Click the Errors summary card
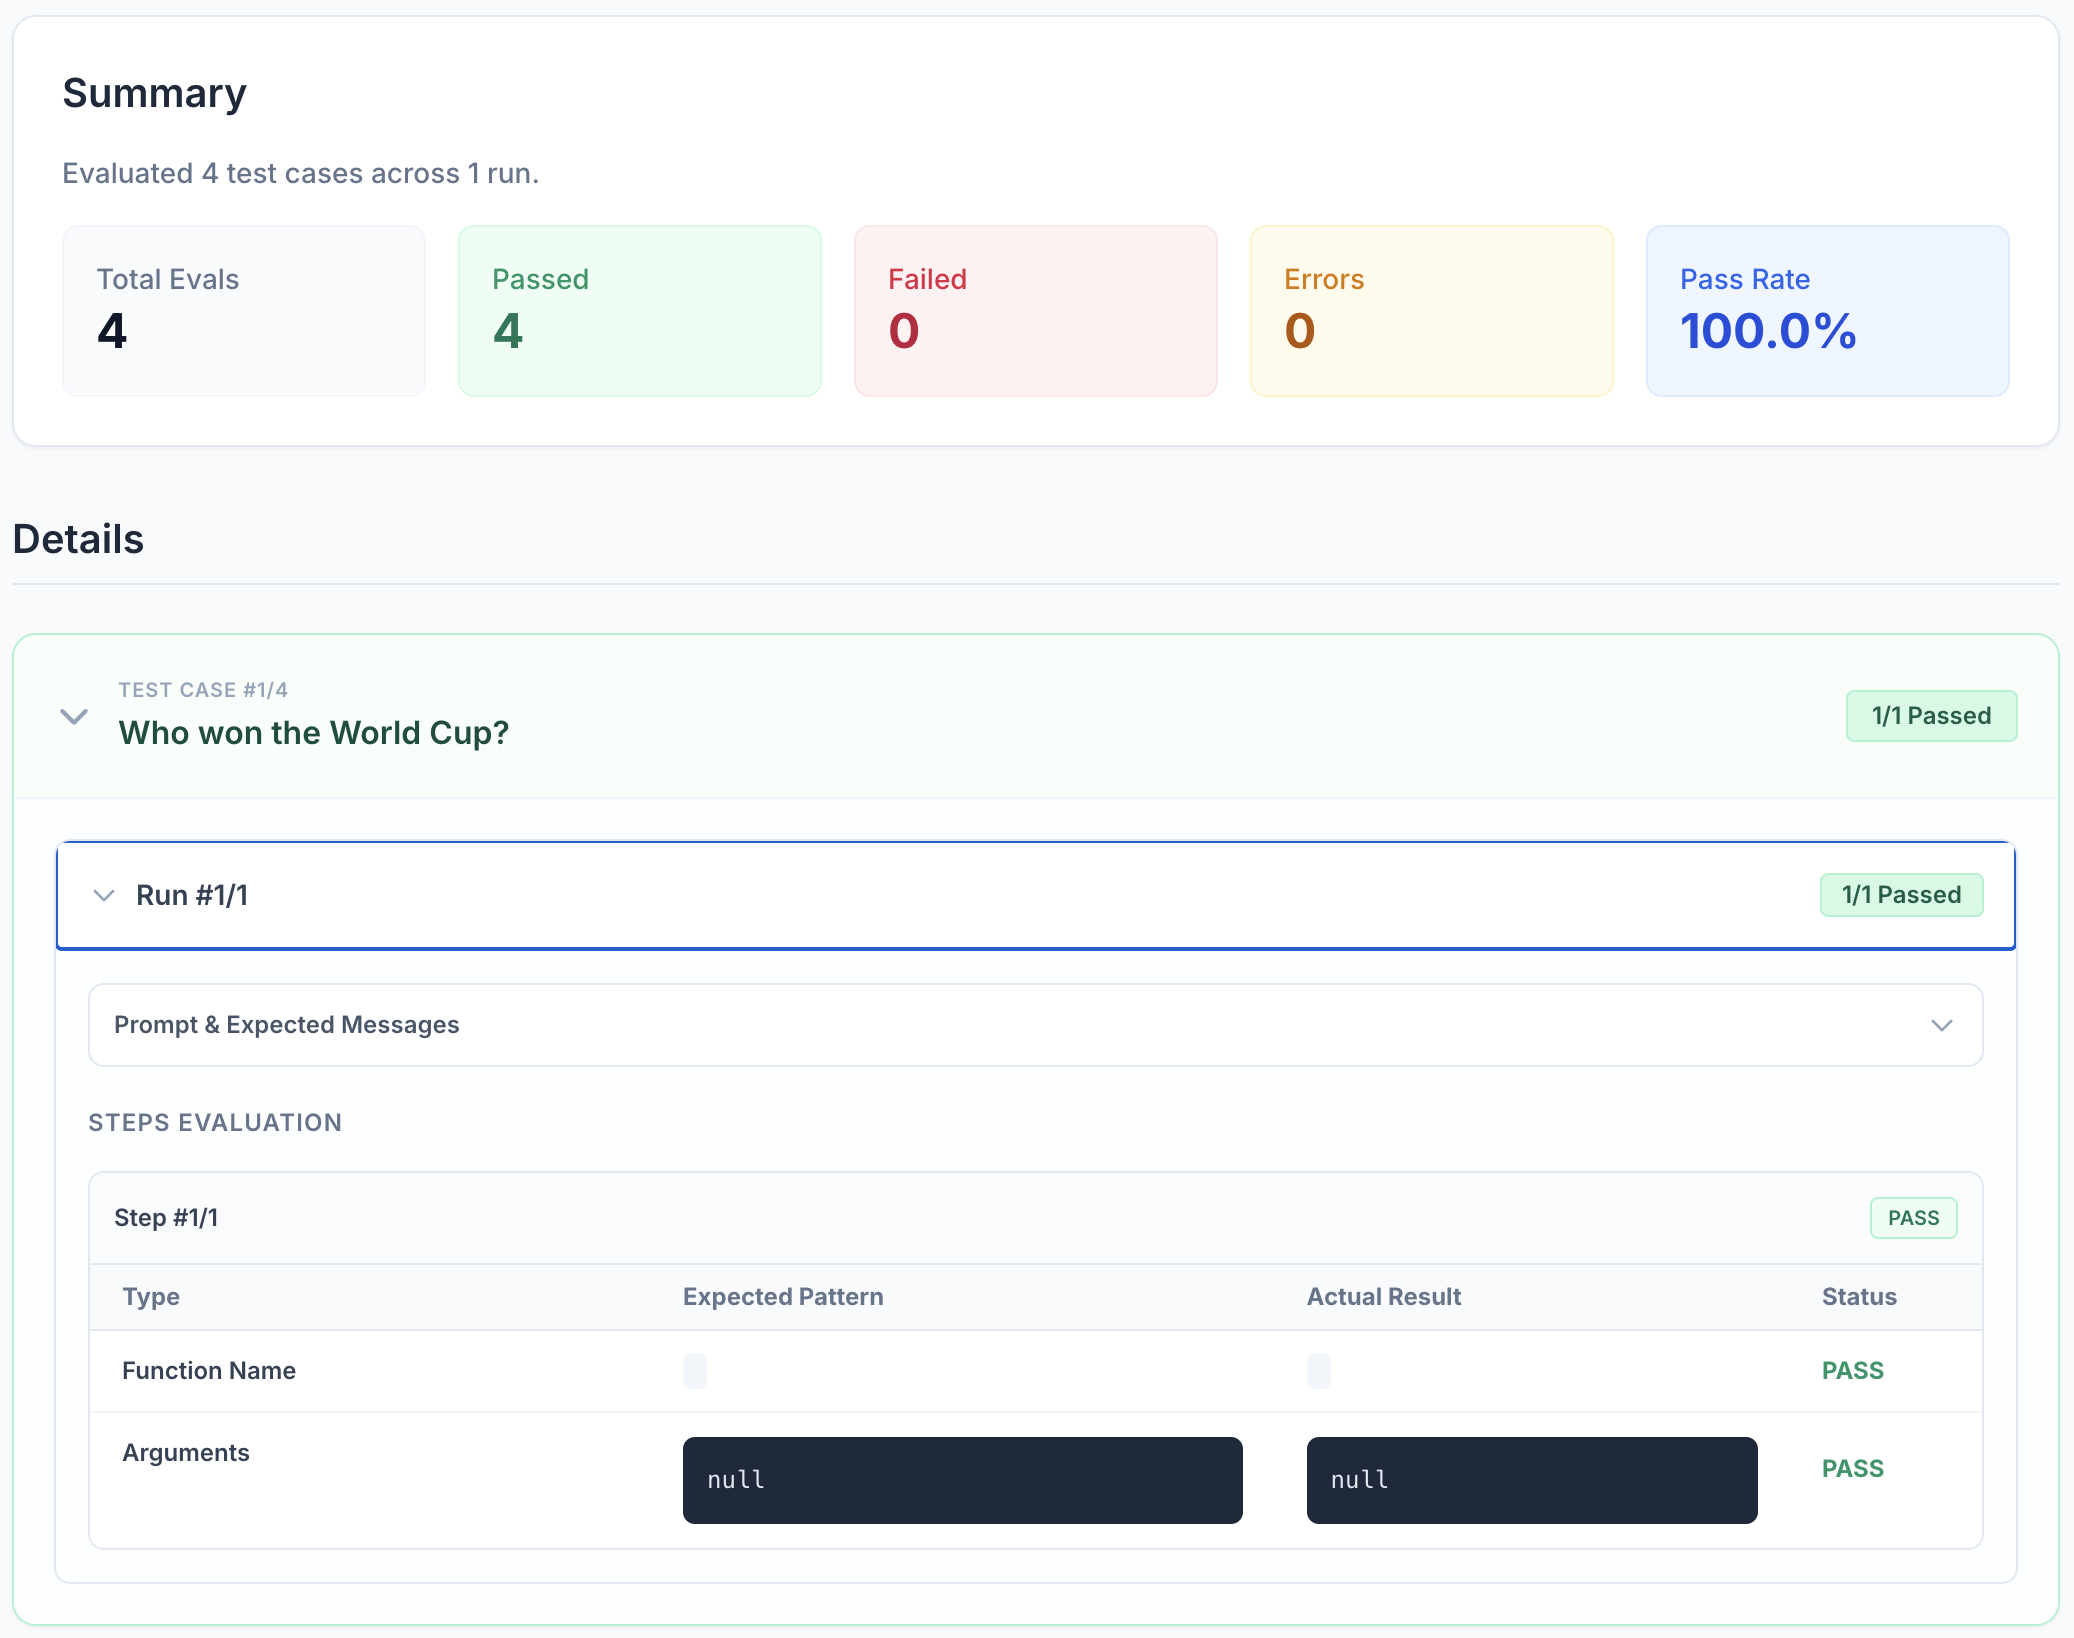This screenshot has width=2074, height=1638. click(1432, 311)
